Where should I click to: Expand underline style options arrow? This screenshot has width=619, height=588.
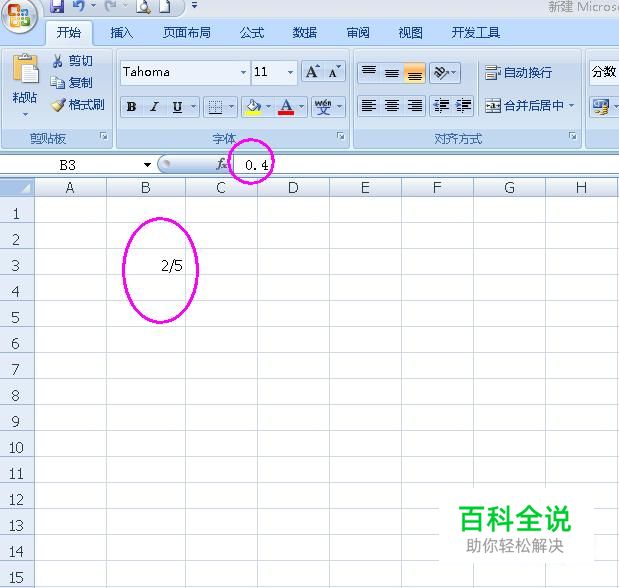pos(193,107)
